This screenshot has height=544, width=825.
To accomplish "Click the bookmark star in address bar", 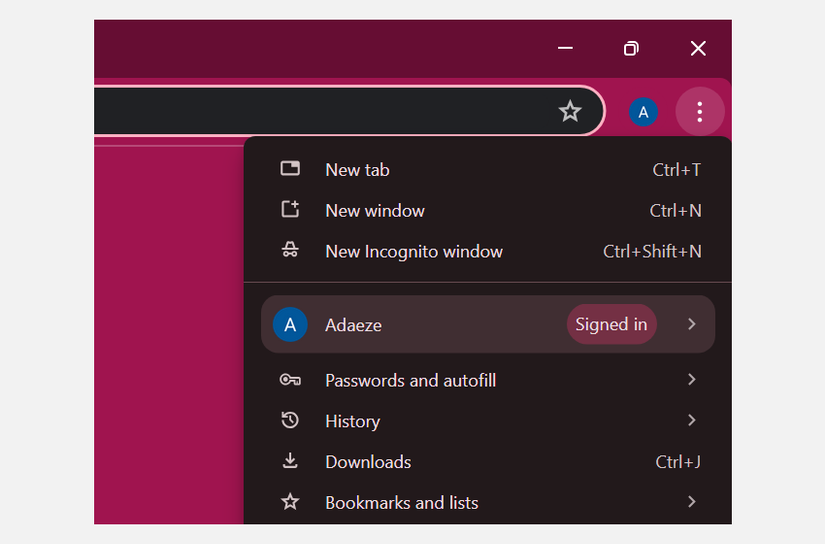I will [570, 111].
